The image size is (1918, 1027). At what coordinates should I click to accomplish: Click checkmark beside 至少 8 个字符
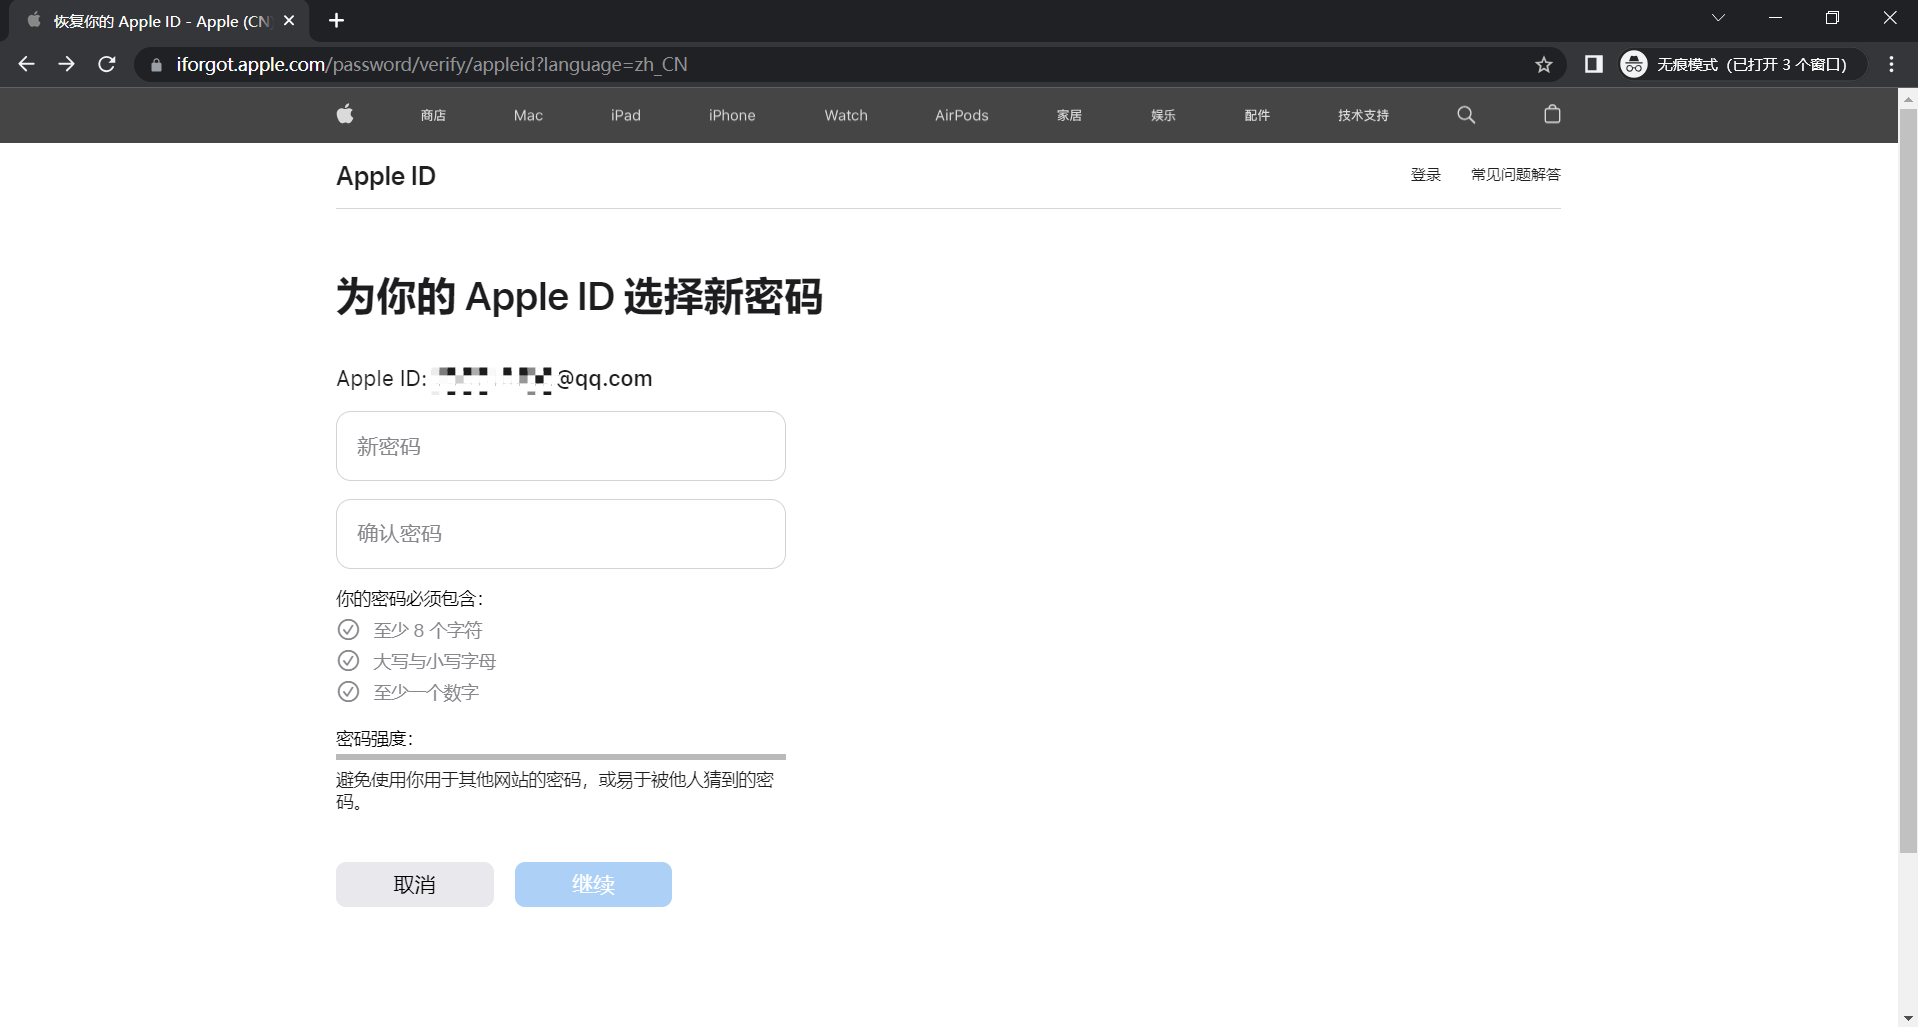click(x=348, y=629)
